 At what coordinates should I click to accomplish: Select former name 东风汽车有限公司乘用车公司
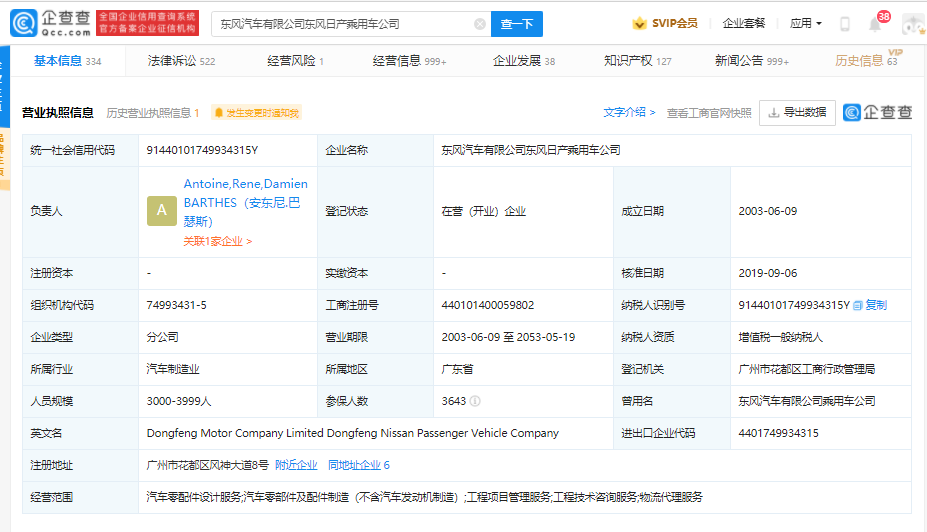[806, 401]
